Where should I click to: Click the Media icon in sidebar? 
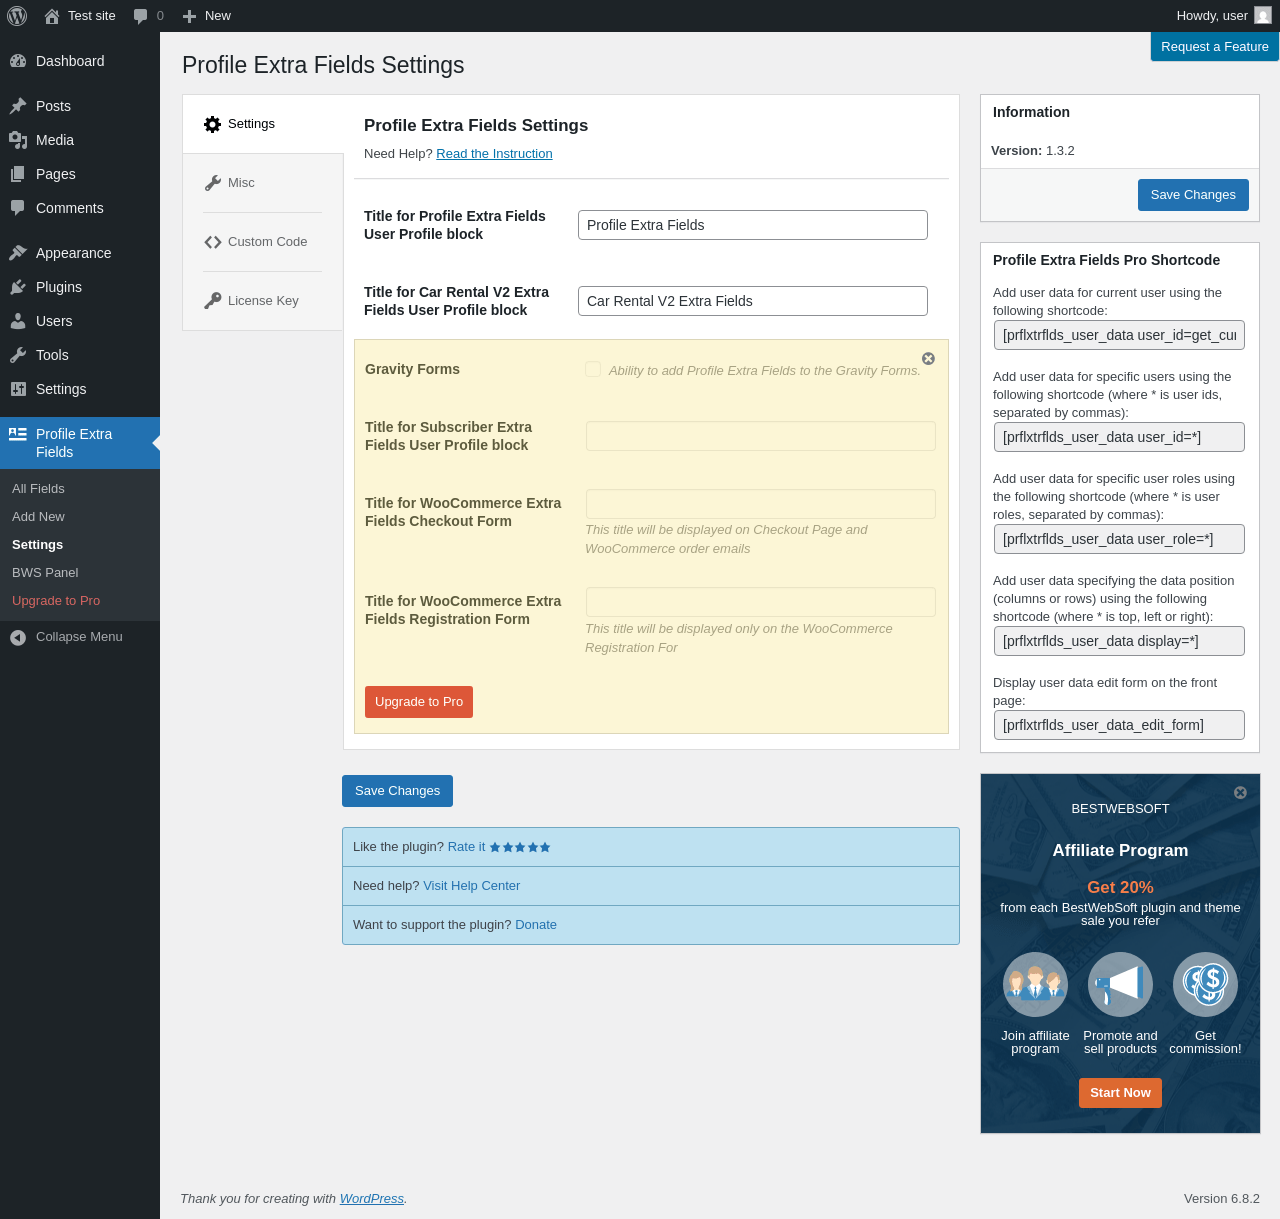tap(18, 140)
